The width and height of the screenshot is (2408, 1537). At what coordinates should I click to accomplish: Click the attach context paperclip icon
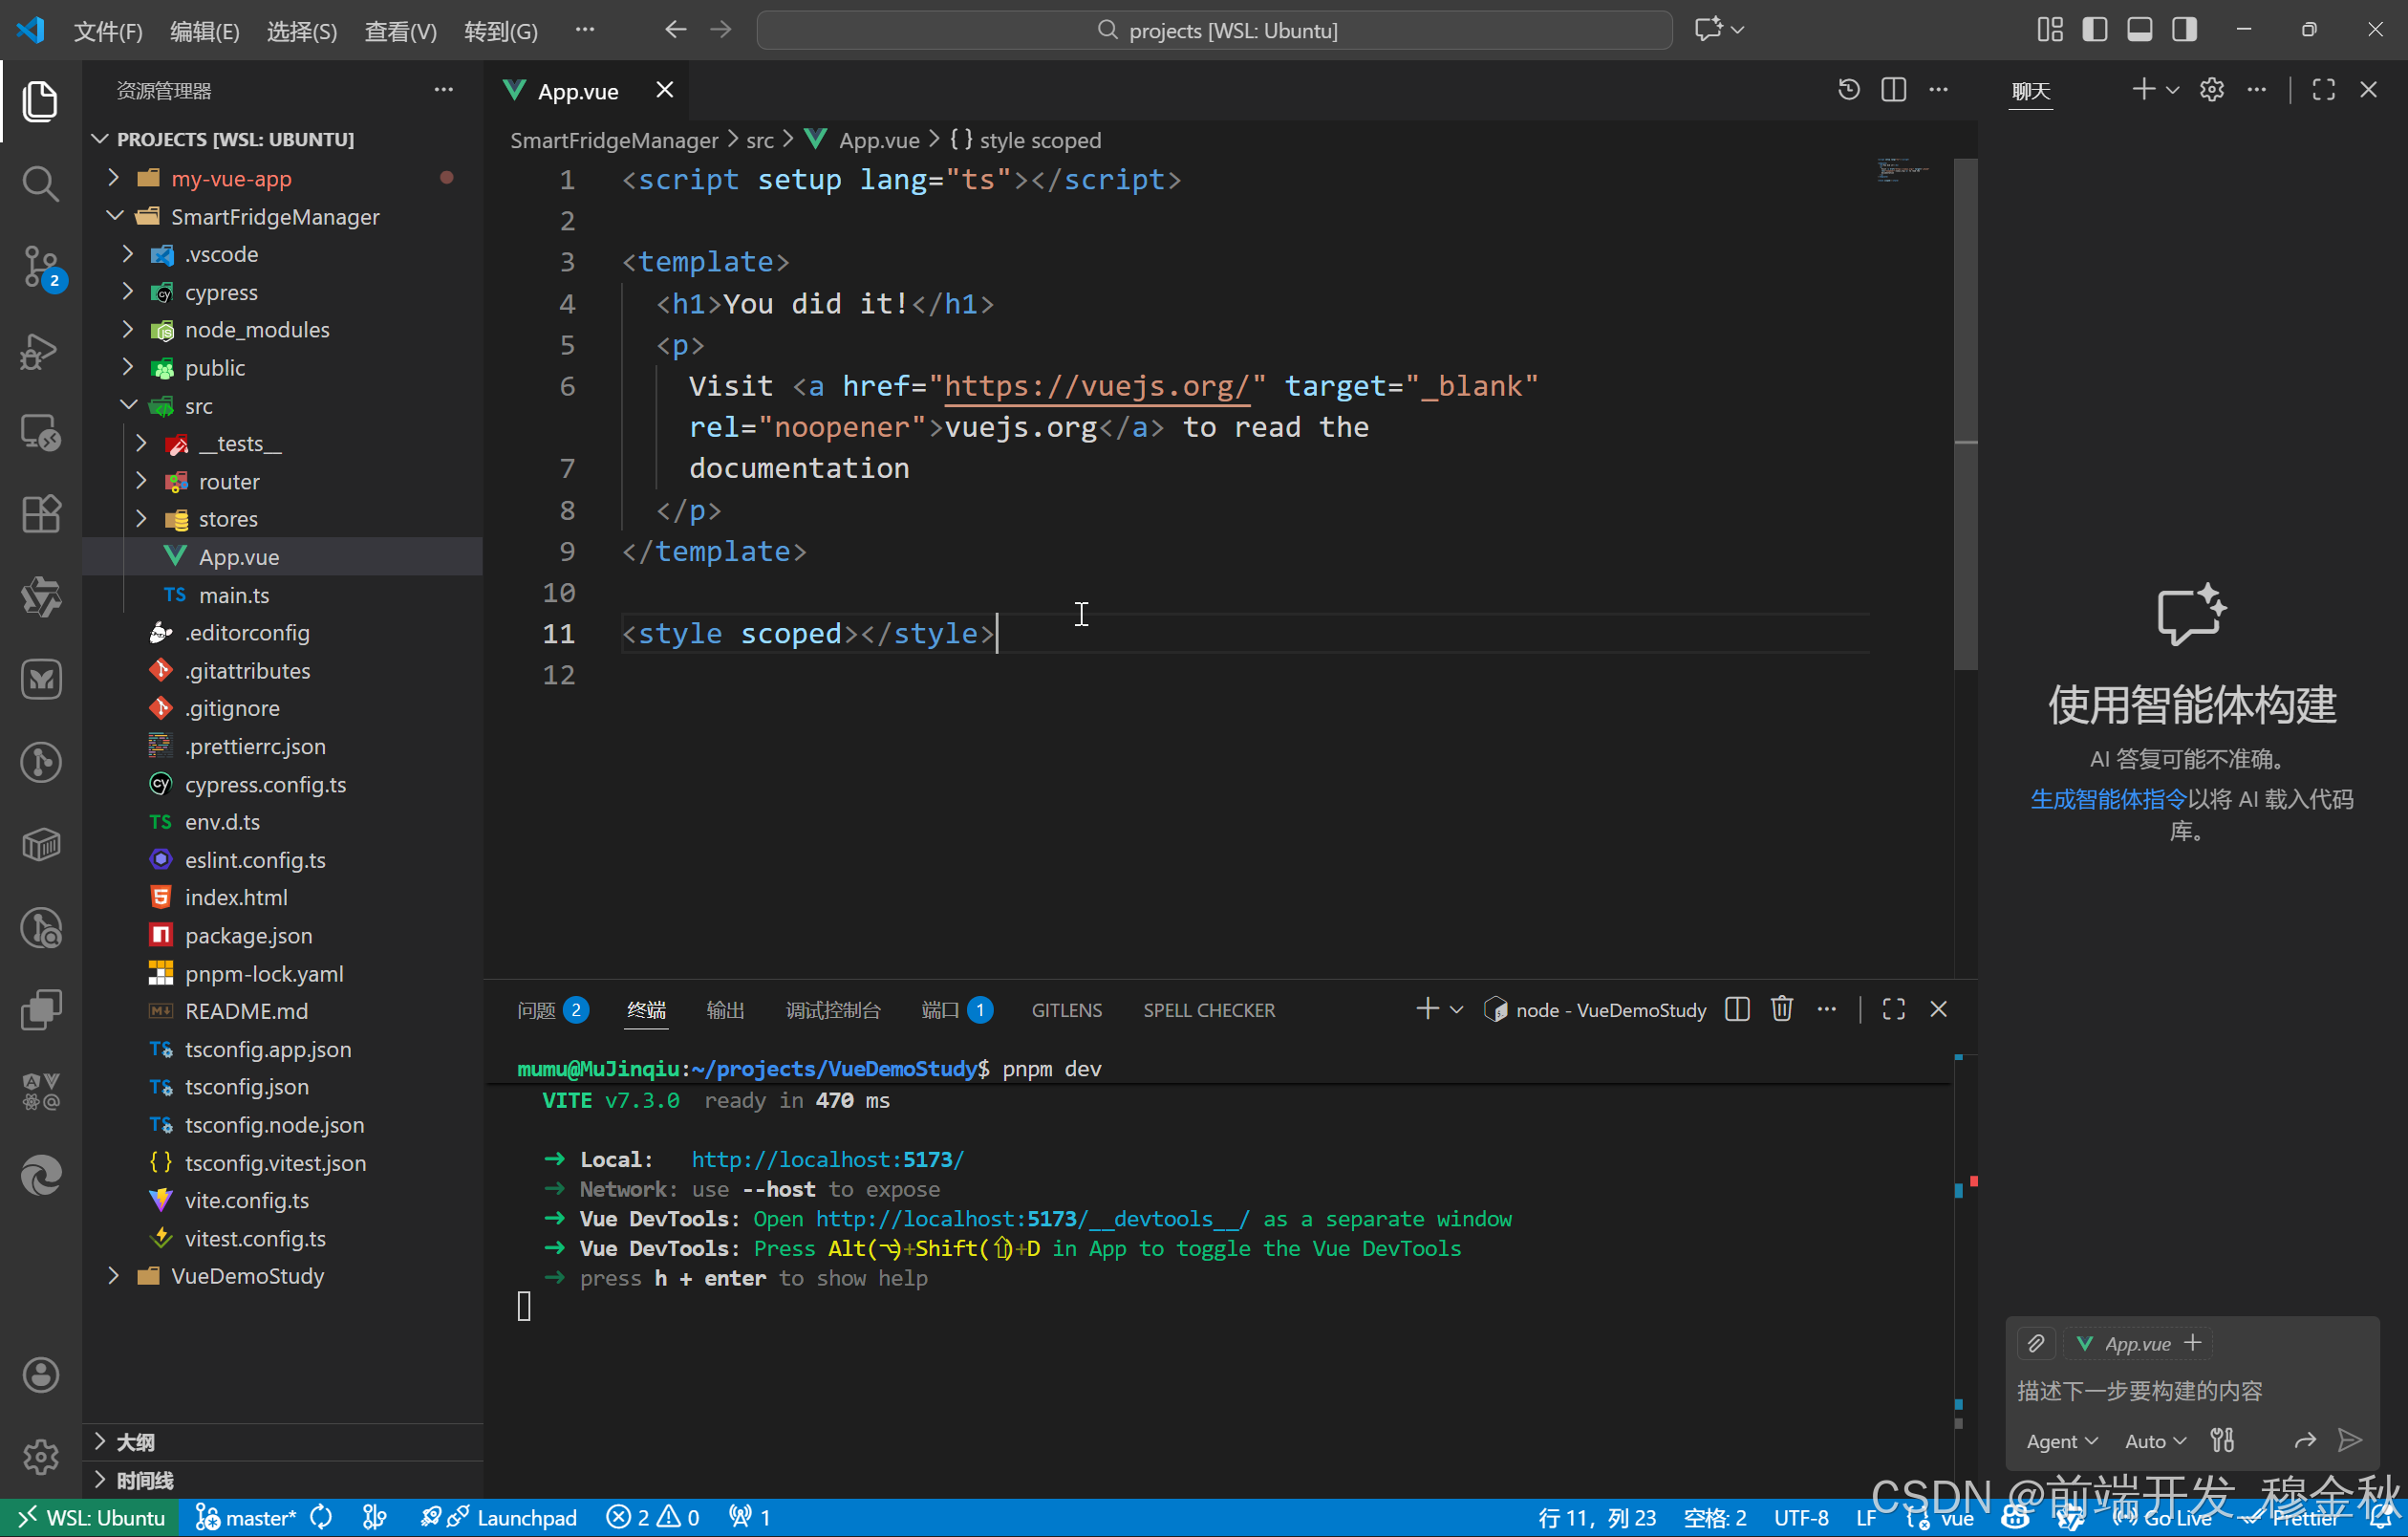(2035, 1343)
